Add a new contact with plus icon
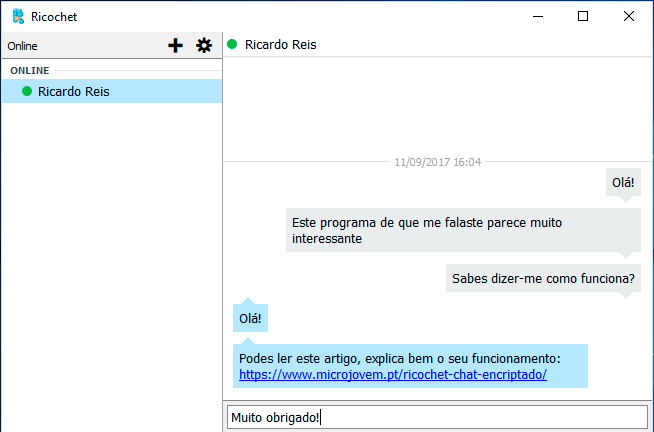Screen dimensions: 654x432 pos(175,45)
